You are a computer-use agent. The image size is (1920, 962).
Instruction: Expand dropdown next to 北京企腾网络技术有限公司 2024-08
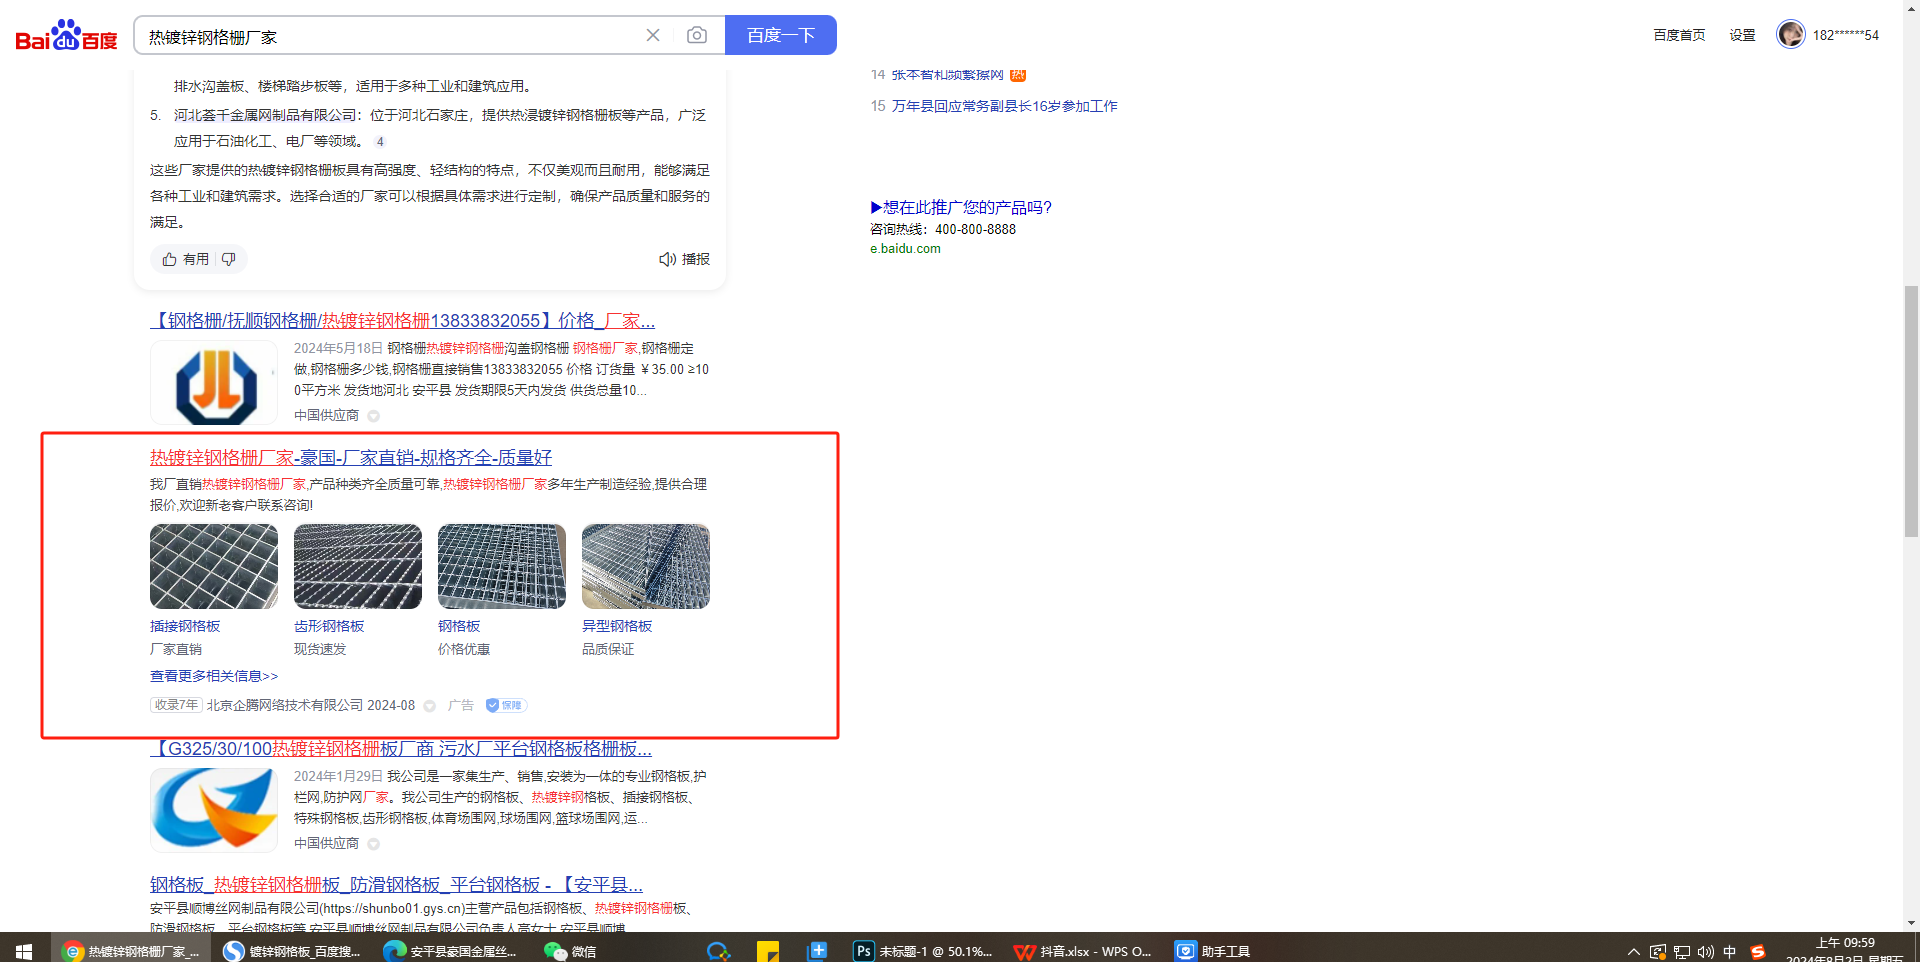(430, 706)
